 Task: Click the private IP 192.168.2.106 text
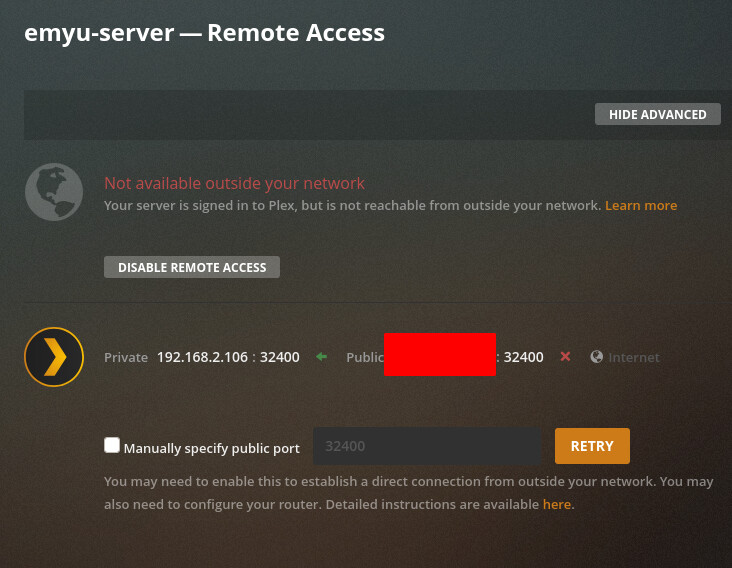tap(202, 357)
